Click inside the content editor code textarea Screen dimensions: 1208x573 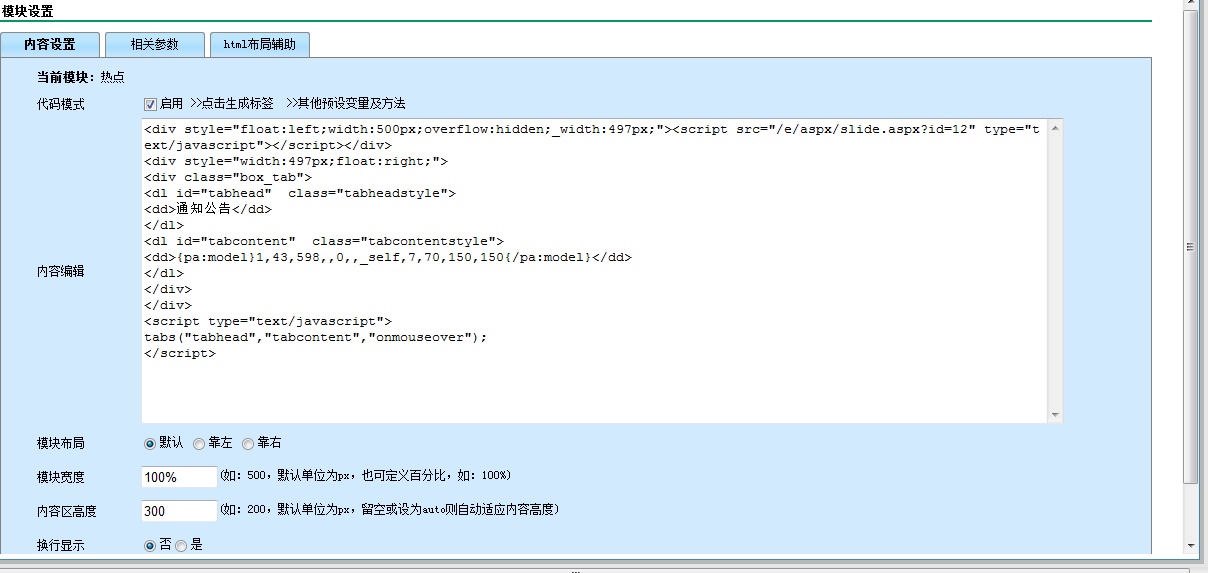pos(595,270)
